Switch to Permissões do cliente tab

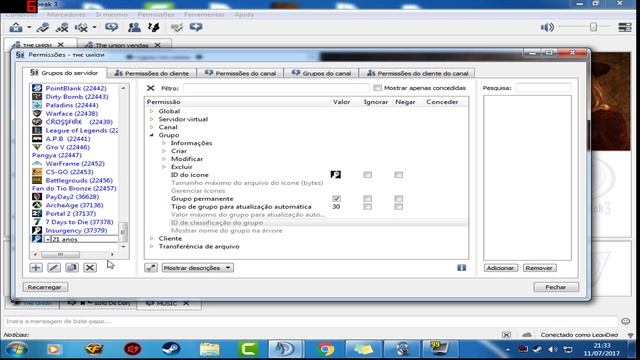[152, 73]
